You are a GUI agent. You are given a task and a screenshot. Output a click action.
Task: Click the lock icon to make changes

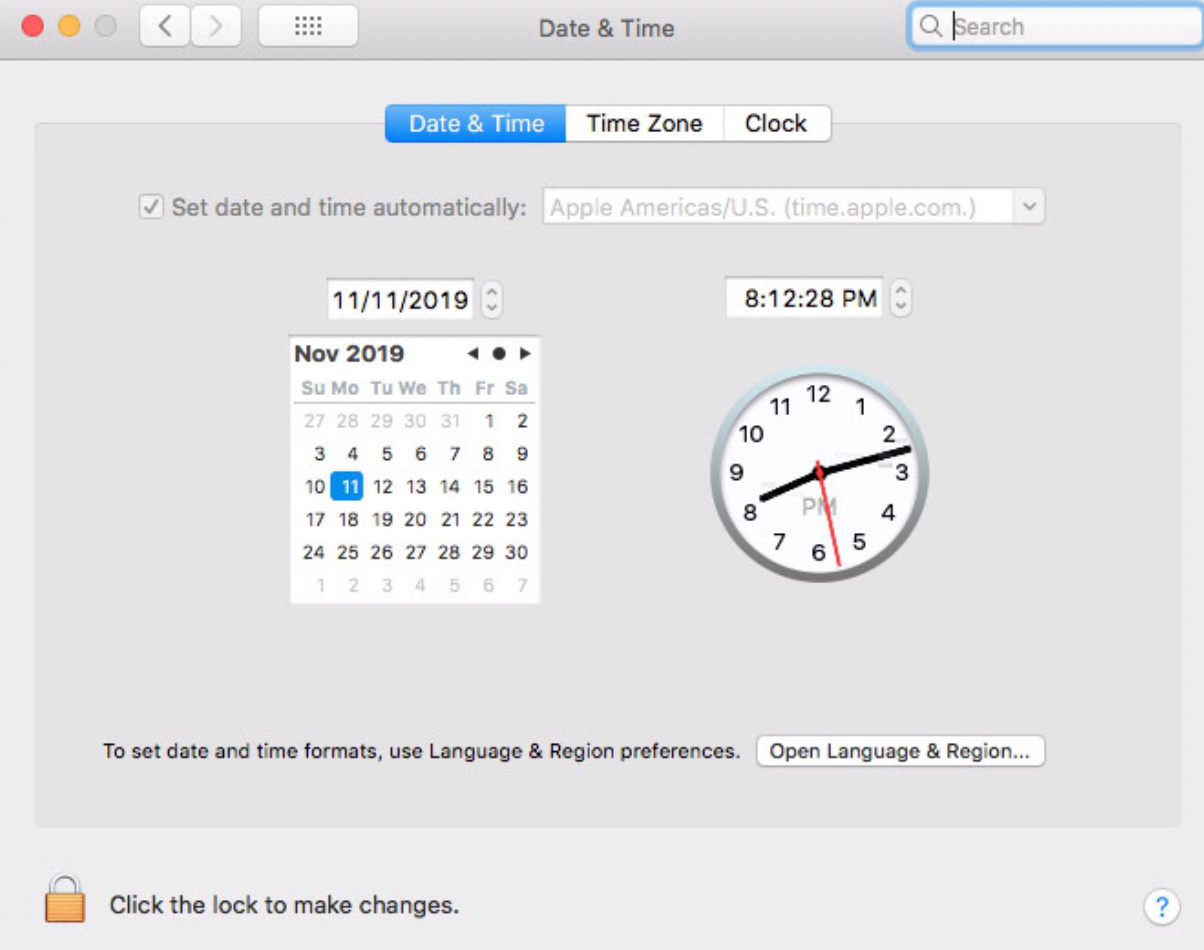(65, 899)
